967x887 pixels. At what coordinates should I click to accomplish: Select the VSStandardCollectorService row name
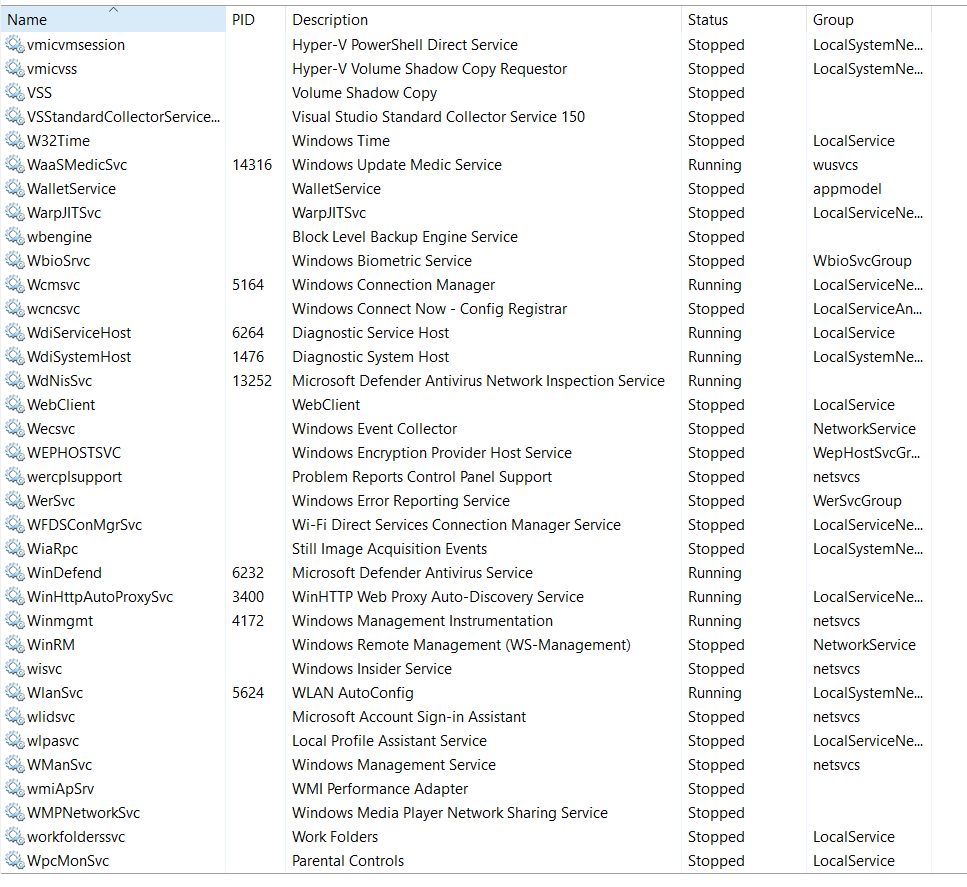(x=123, y=117)
